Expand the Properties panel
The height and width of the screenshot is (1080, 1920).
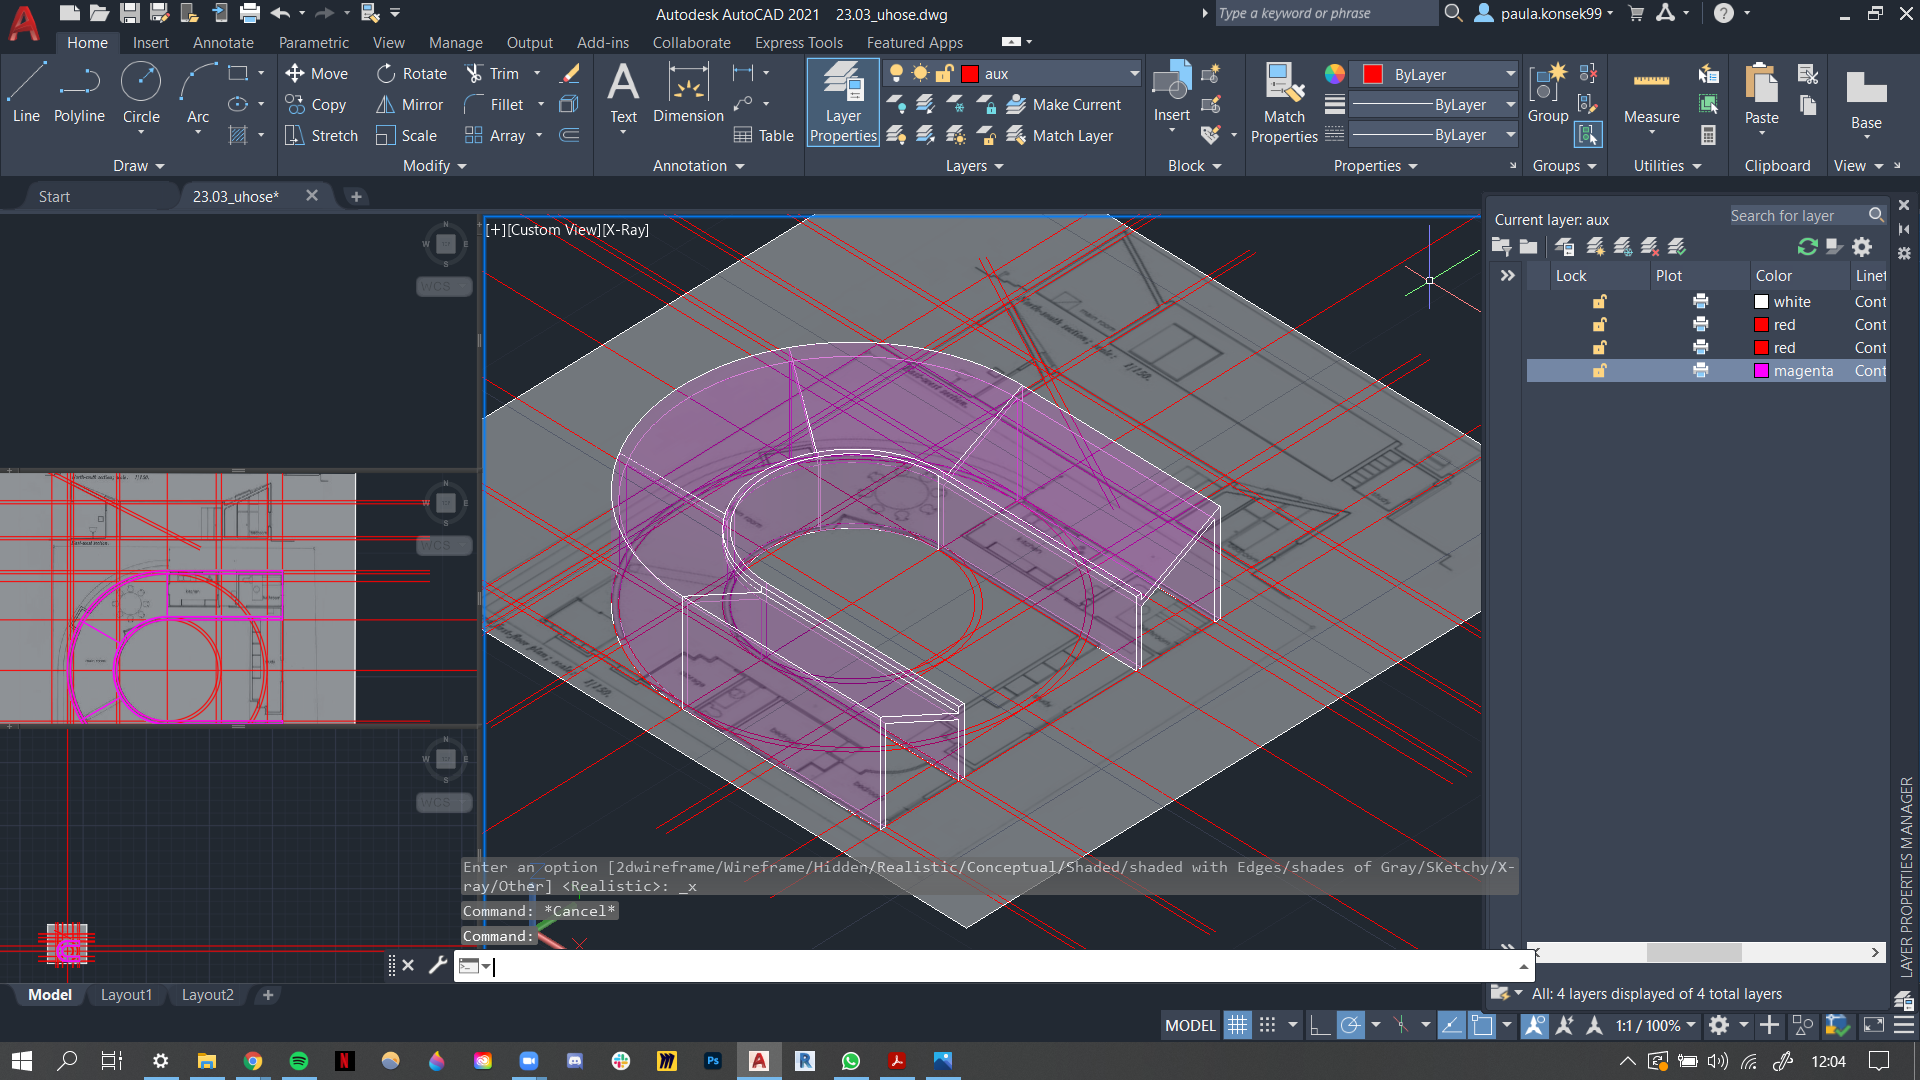[1376, 166]
